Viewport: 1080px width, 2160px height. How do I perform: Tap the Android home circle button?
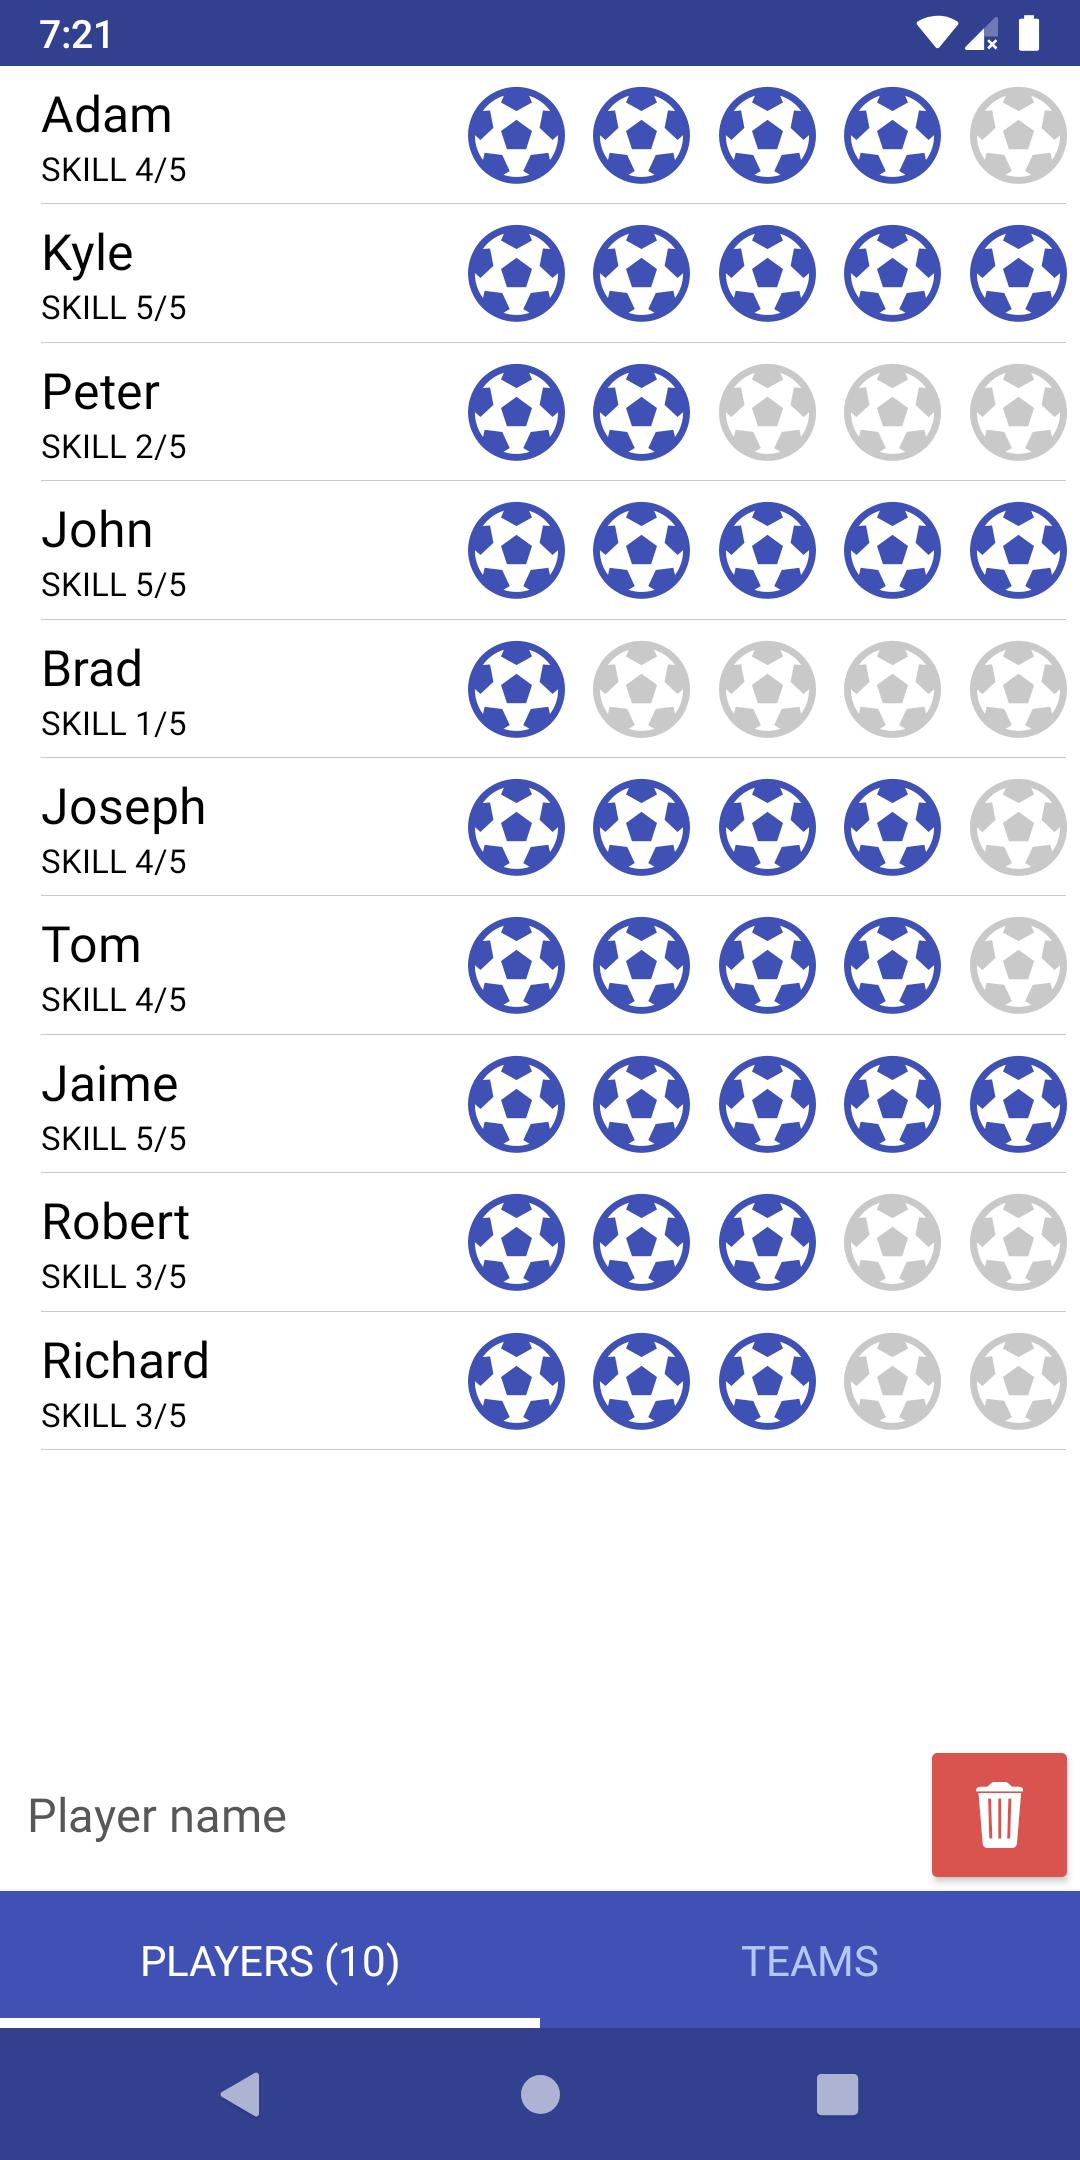click(540, 2094)
